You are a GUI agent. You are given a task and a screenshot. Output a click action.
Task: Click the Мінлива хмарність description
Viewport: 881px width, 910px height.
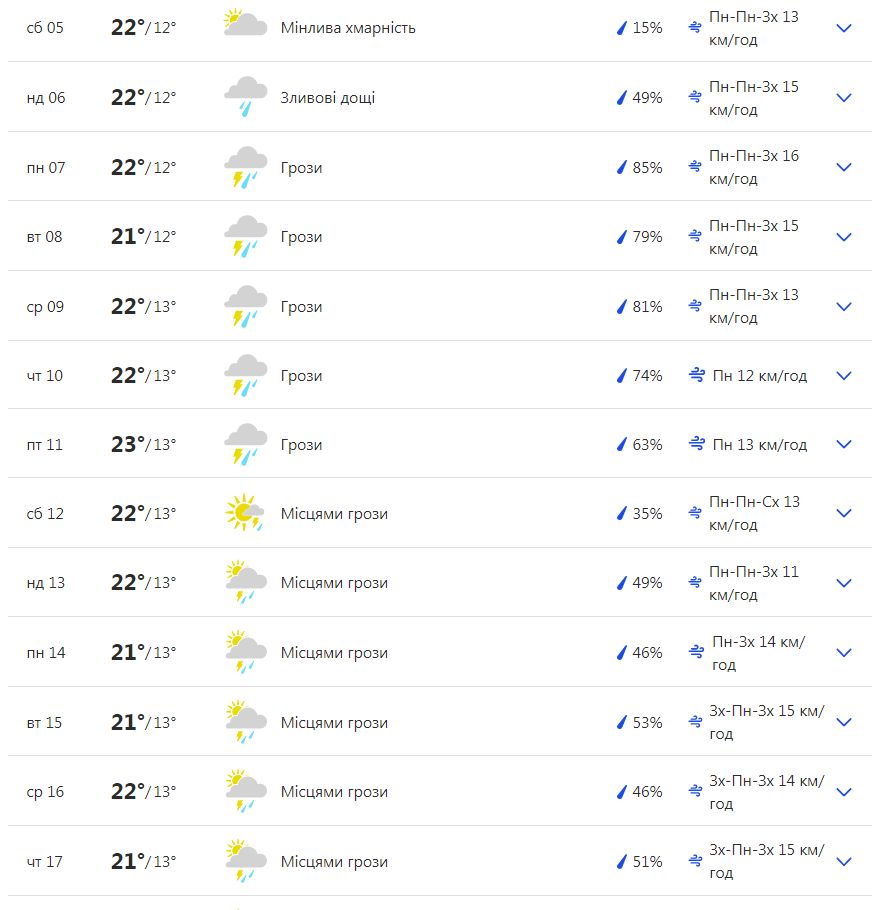click(x=348, y=28)
